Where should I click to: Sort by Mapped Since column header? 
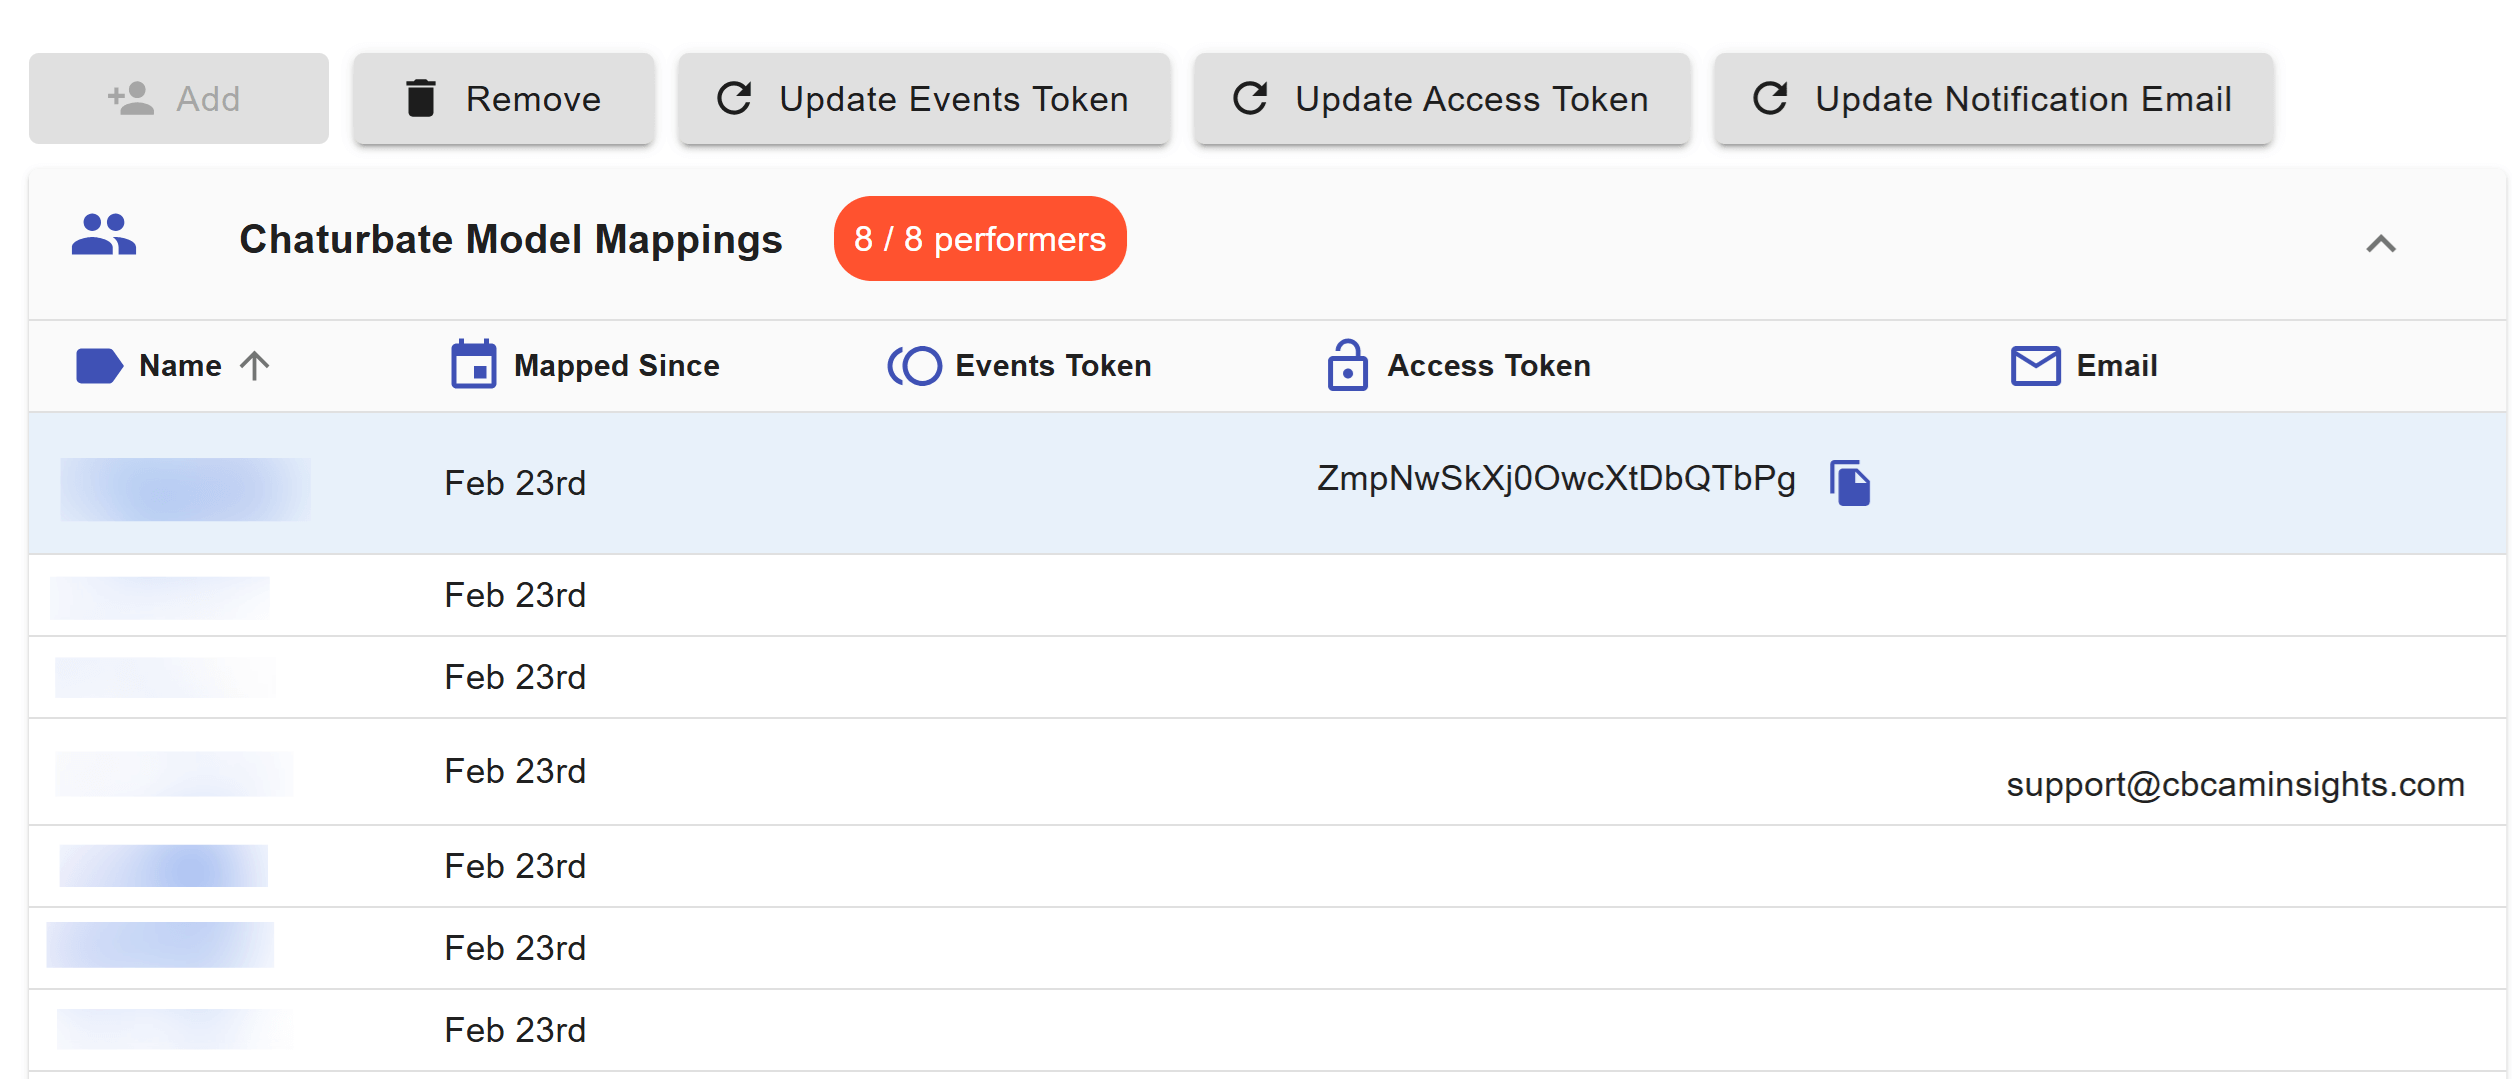[x=617, y=366]
